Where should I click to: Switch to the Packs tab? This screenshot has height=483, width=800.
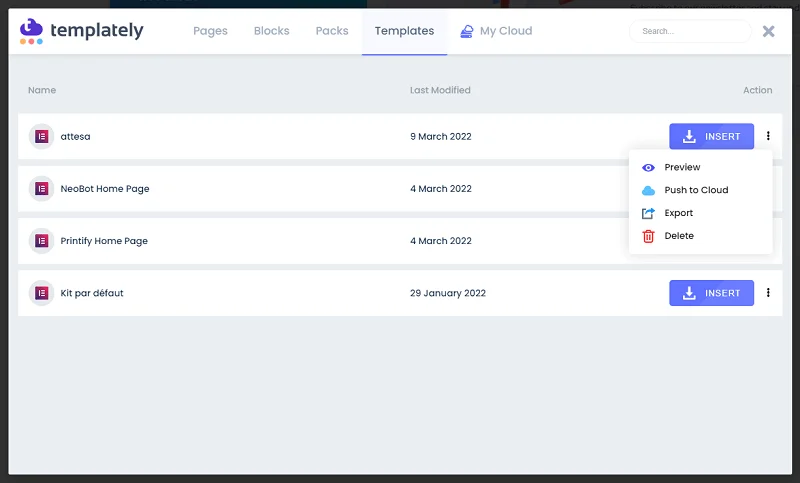[x=332, y=31]
